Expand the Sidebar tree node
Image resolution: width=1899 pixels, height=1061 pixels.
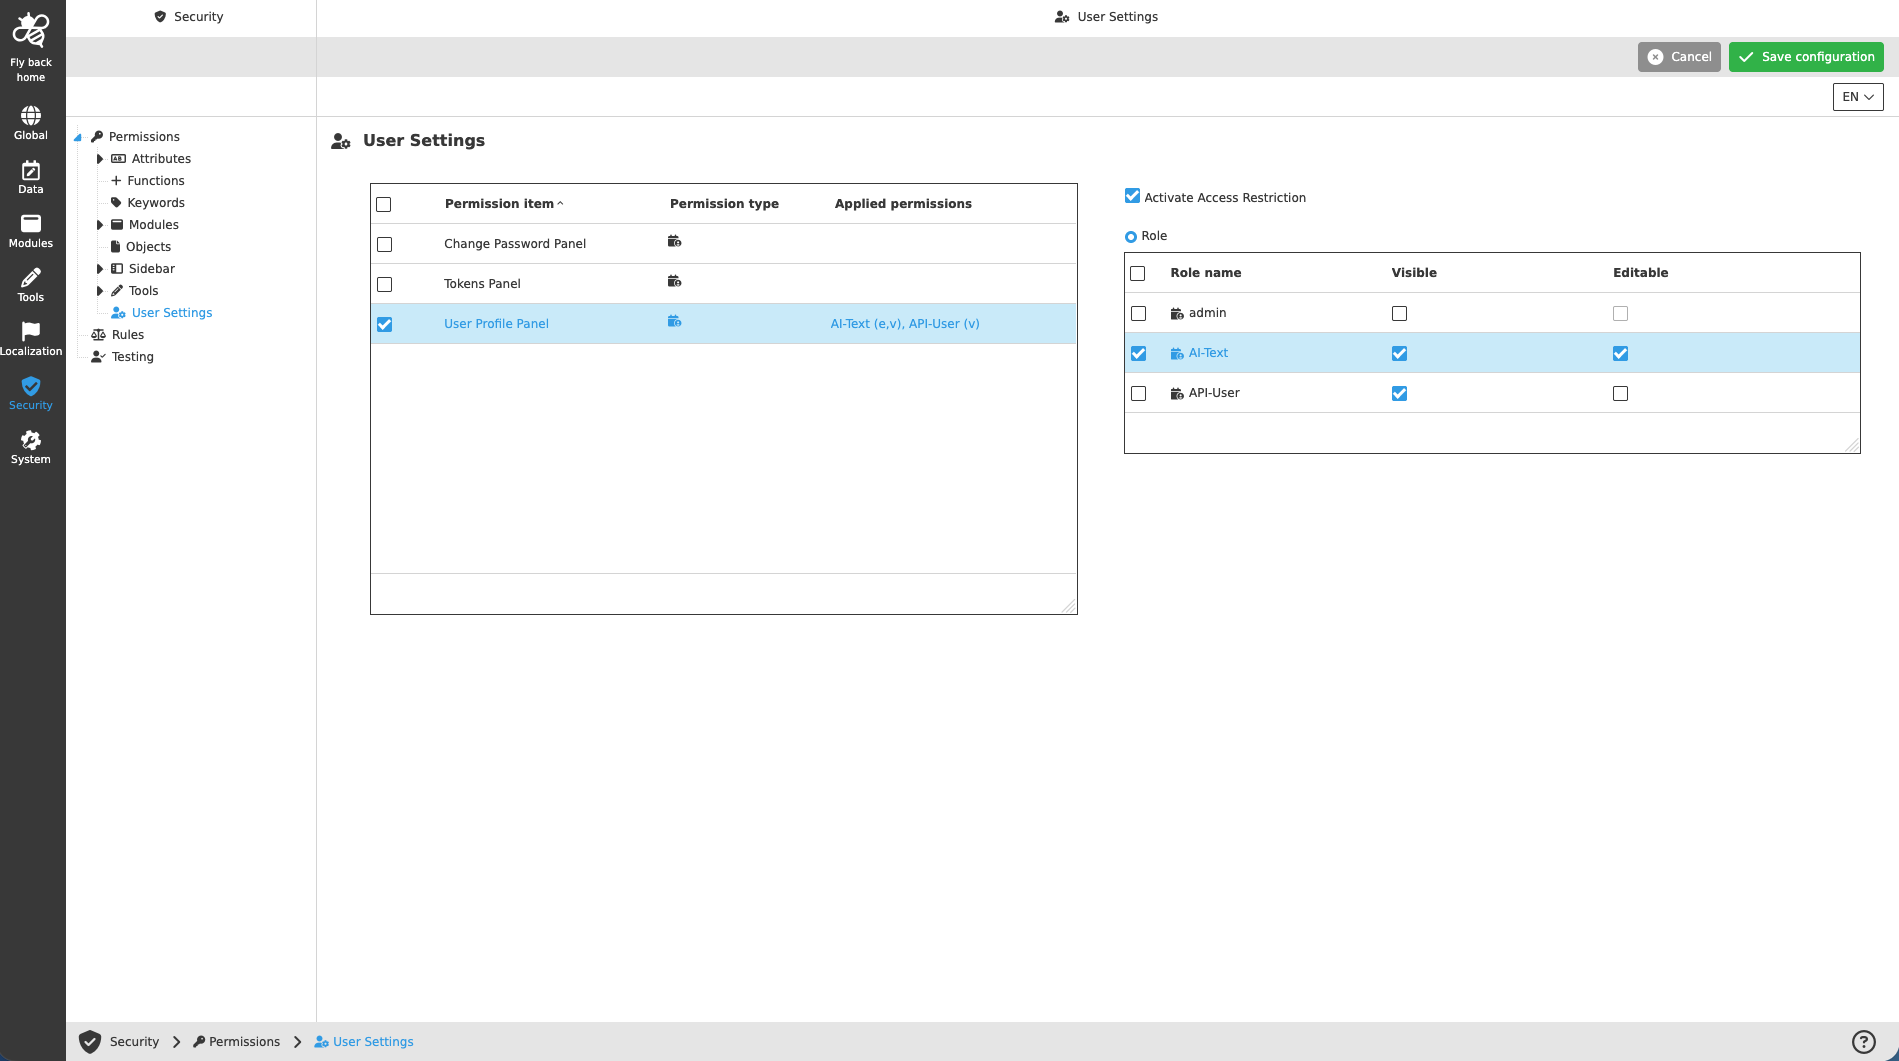[x=100, y=268]
